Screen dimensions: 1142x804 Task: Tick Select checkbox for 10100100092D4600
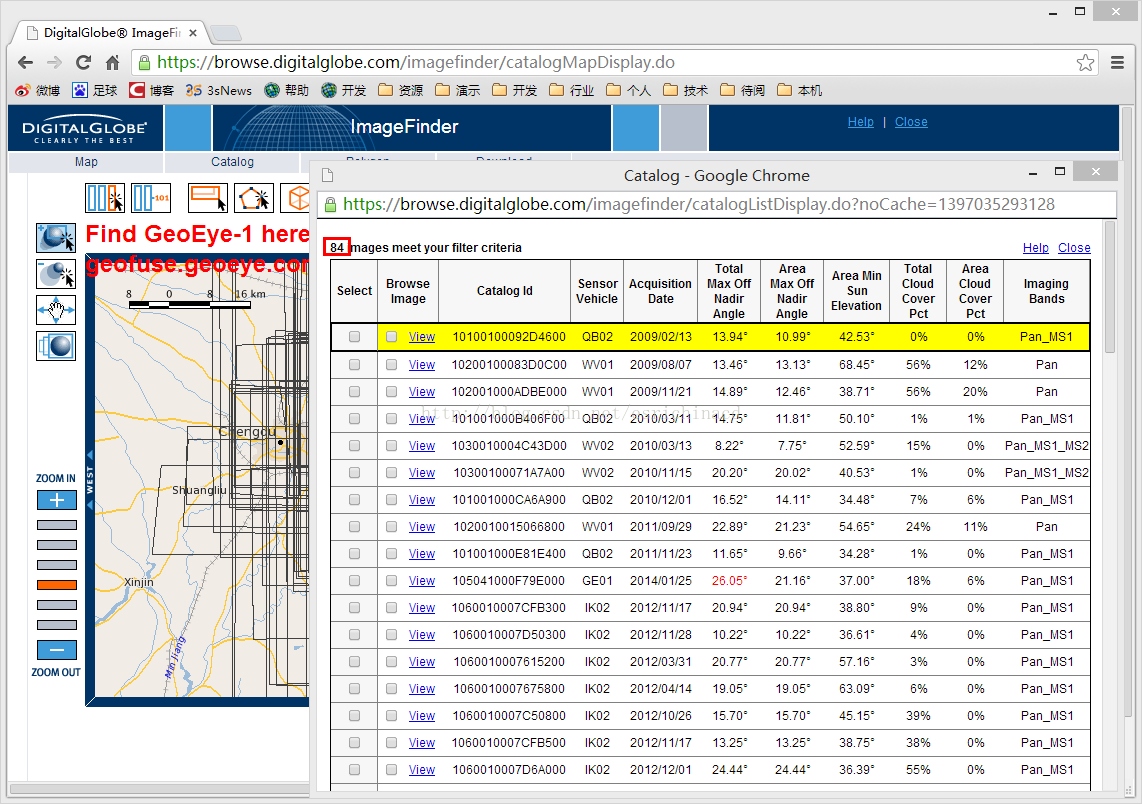355,336
